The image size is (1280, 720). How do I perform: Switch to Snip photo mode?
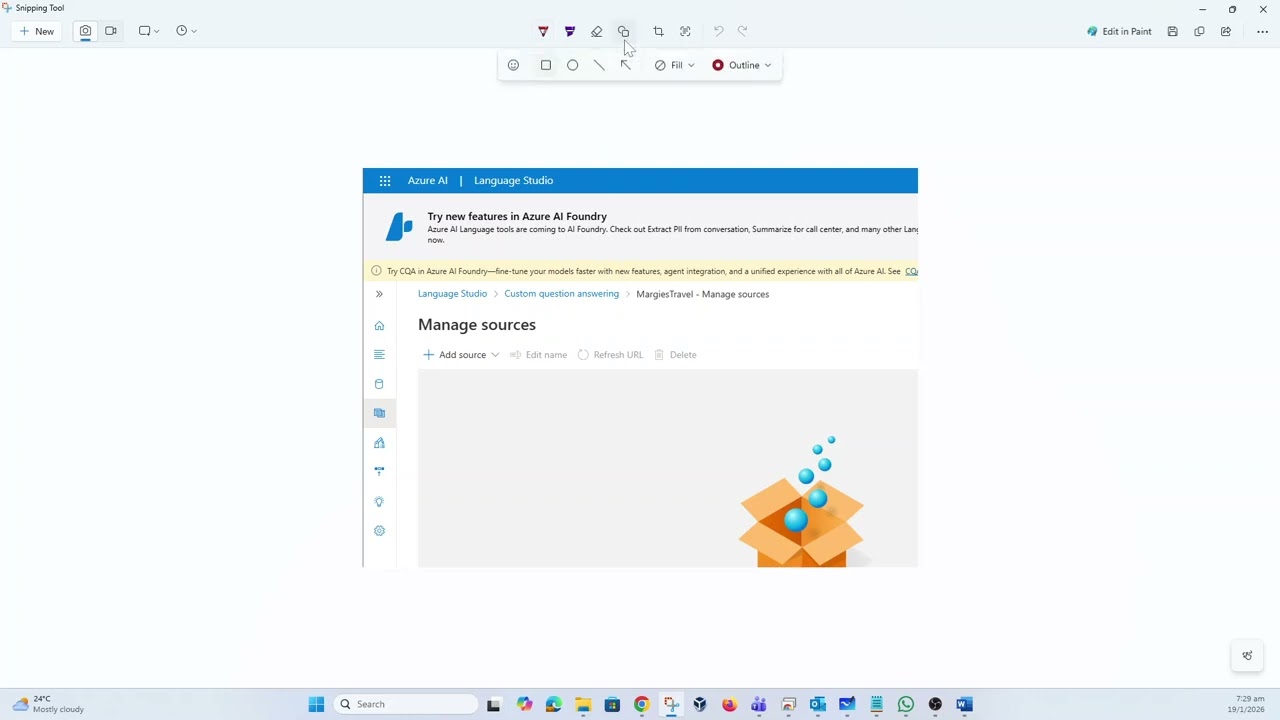[85, 31]
